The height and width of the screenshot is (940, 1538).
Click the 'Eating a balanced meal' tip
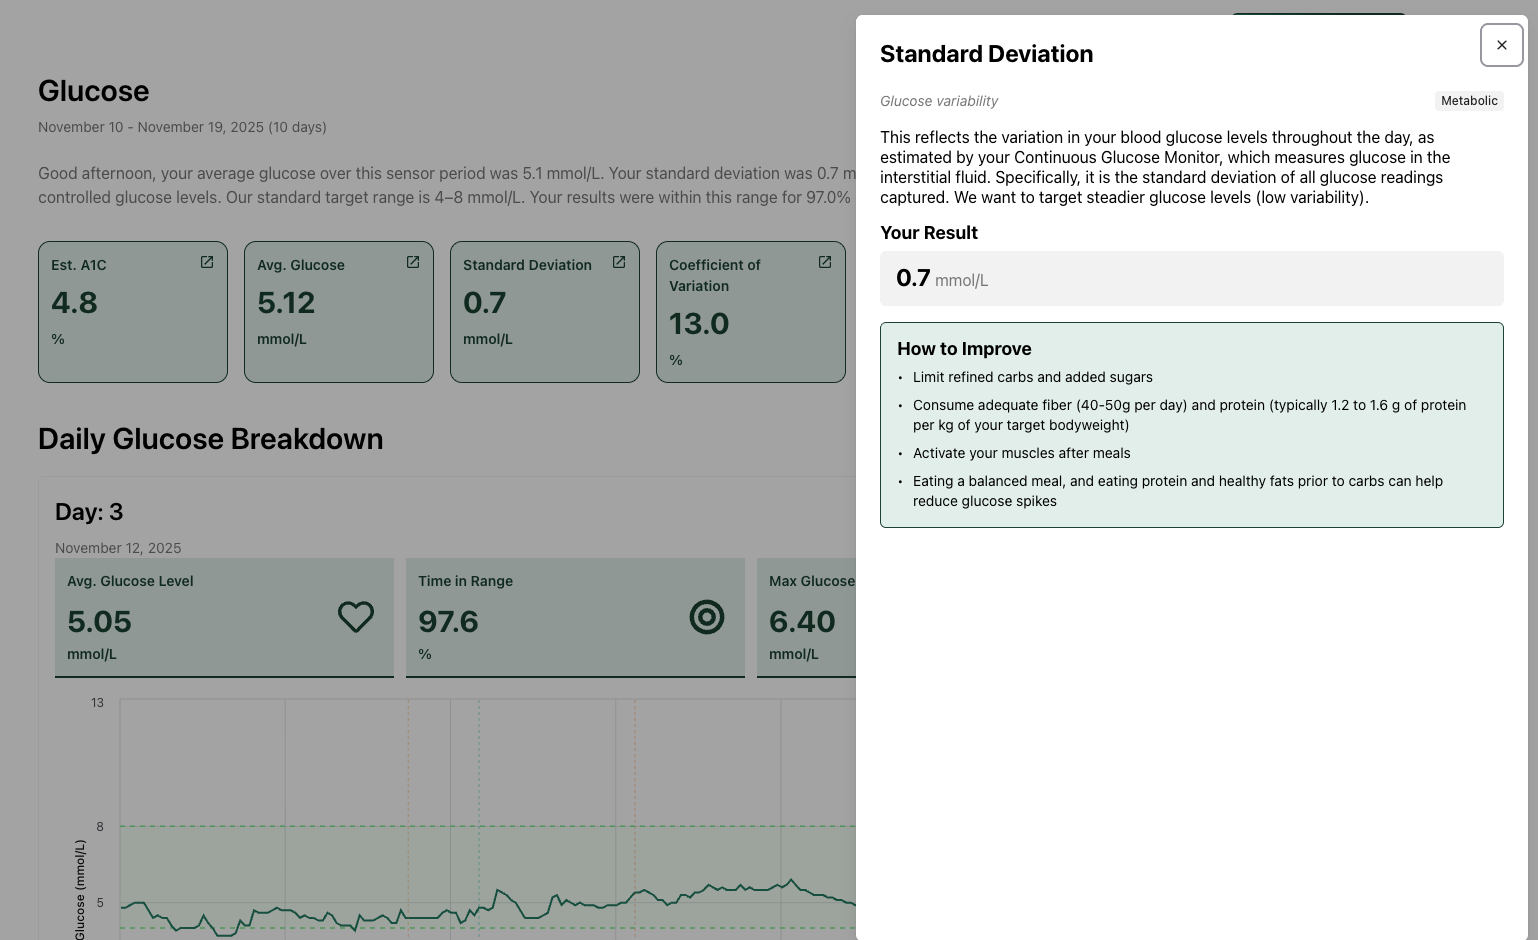point(1178,491)
